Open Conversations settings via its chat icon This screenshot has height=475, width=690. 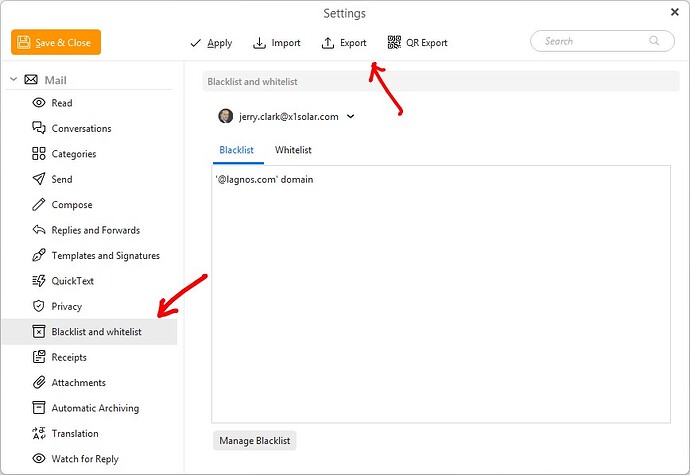pyautogui.click(x=39, y=128)
